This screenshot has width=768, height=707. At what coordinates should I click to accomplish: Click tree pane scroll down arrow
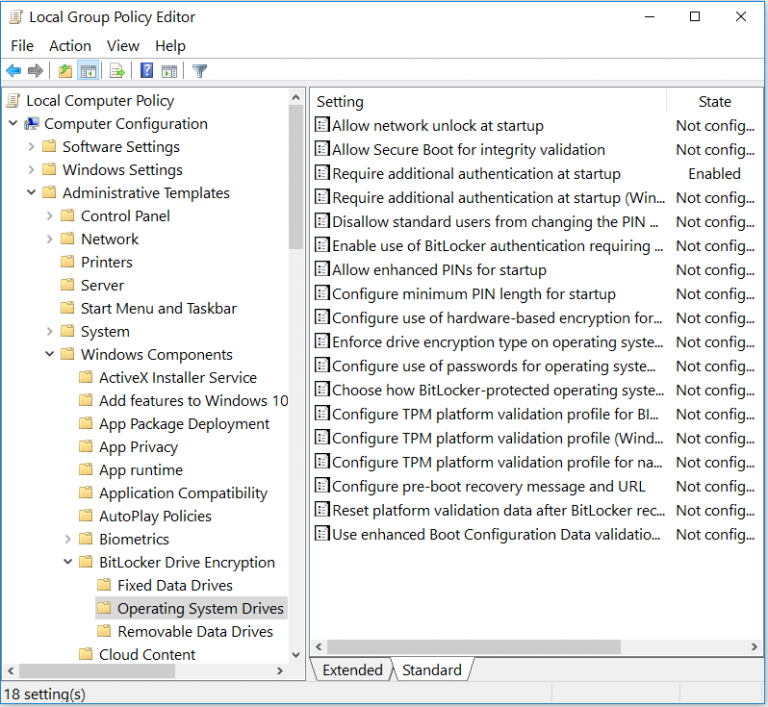coord(295,655)
